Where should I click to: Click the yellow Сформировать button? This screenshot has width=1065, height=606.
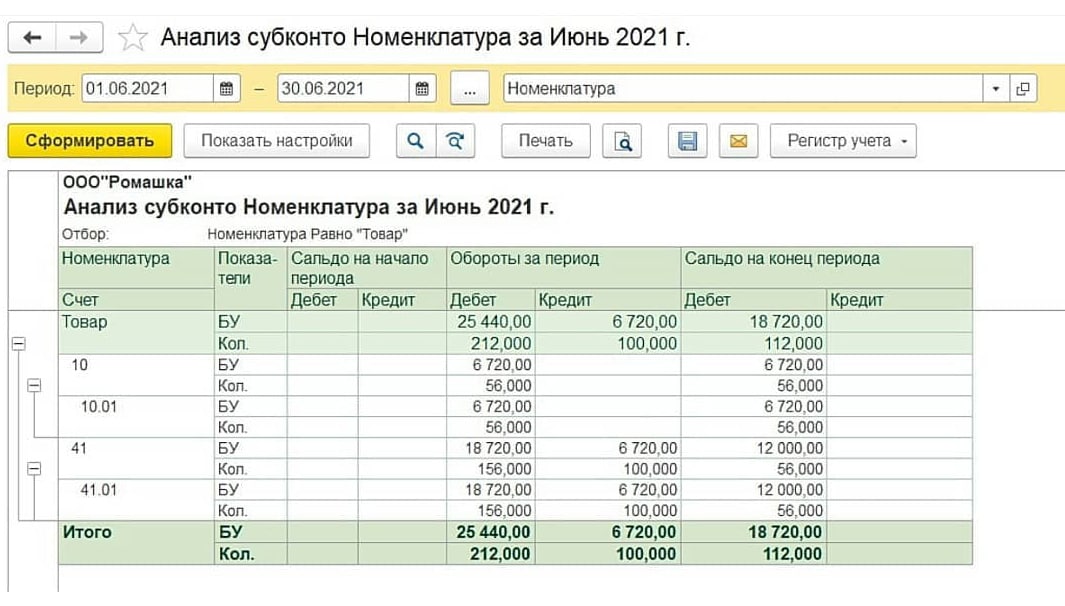click(90, 141)
